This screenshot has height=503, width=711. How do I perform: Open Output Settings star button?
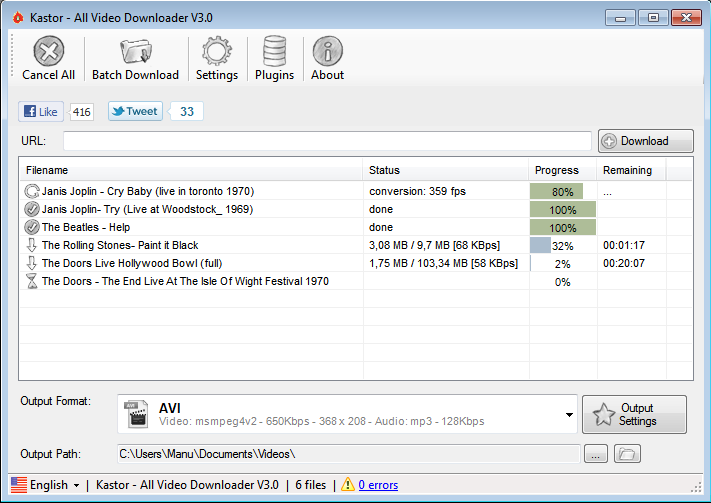click(x=634, y=415)
